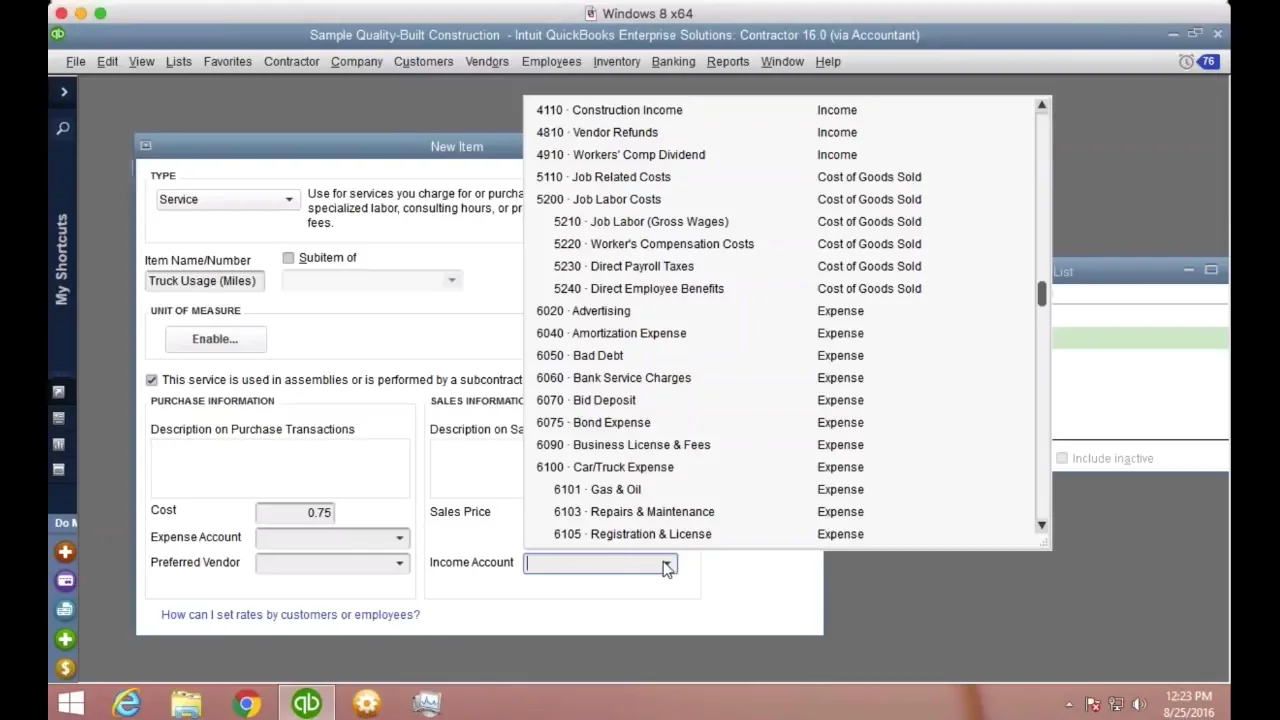This screenshot has height=720, width=1280.
Task: Click the volume icon in system tray
Action: [1139, 704]
